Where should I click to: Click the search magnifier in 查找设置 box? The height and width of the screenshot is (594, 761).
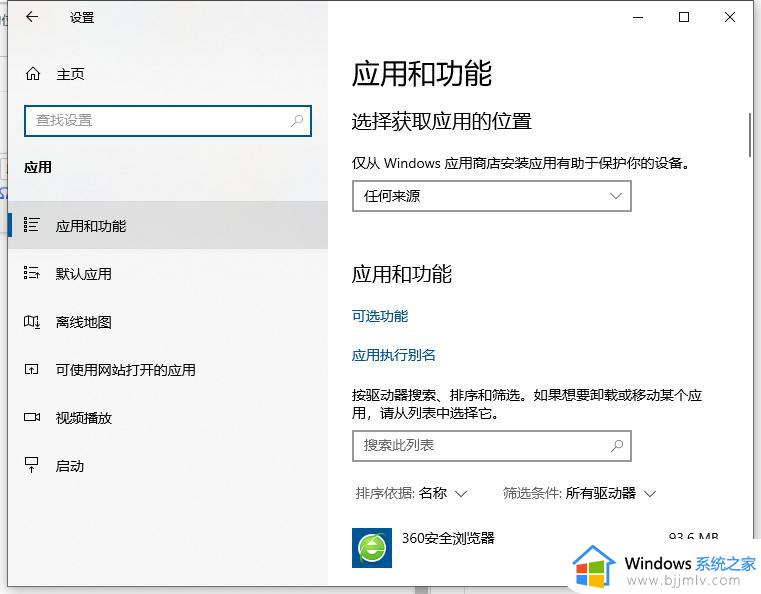[x=297, y=120]
